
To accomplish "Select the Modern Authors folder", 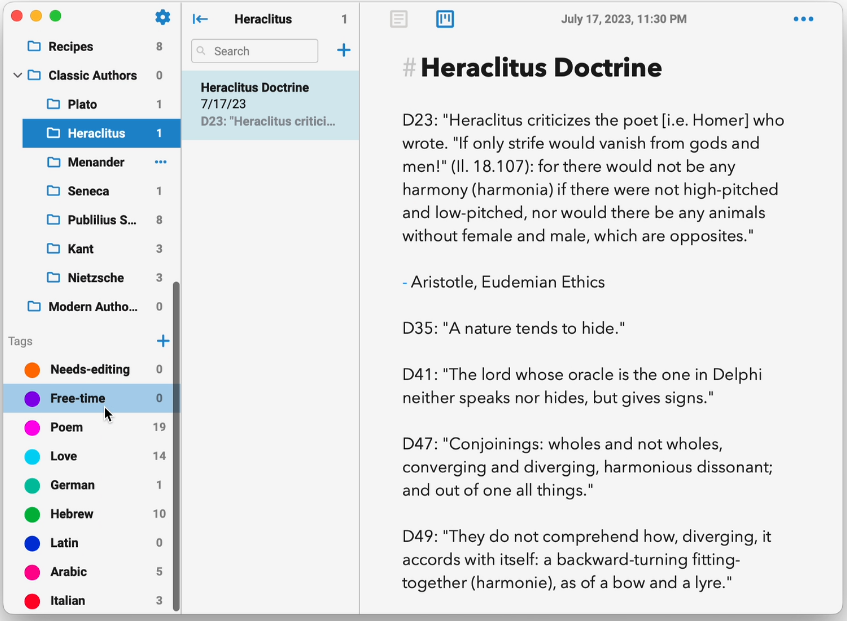I will (x=93, y=306).
